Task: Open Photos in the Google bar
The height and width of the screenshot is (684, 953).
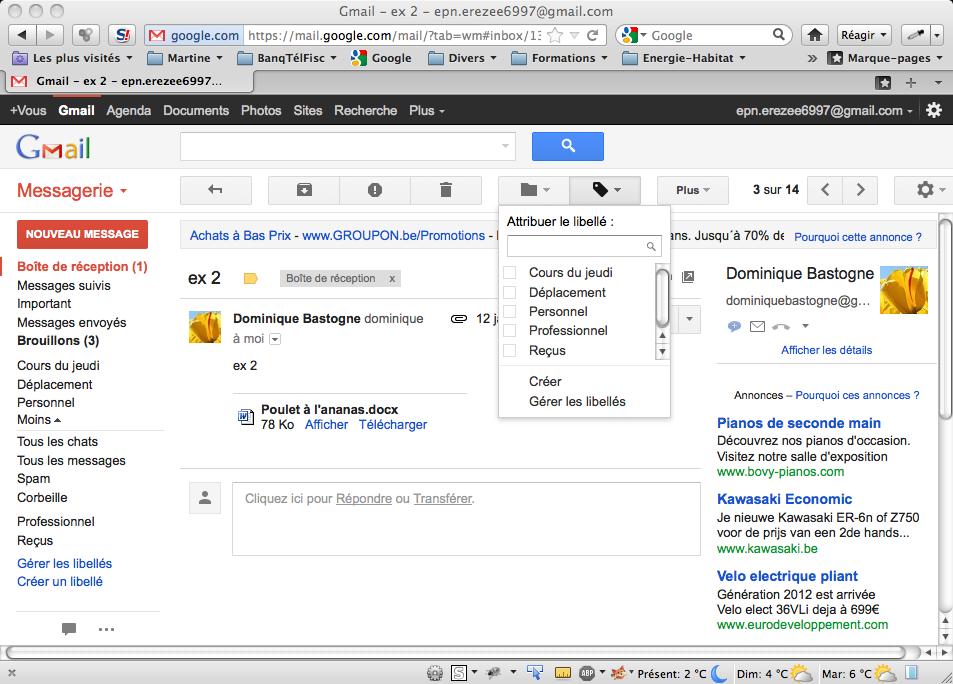Action: point(261,110)
